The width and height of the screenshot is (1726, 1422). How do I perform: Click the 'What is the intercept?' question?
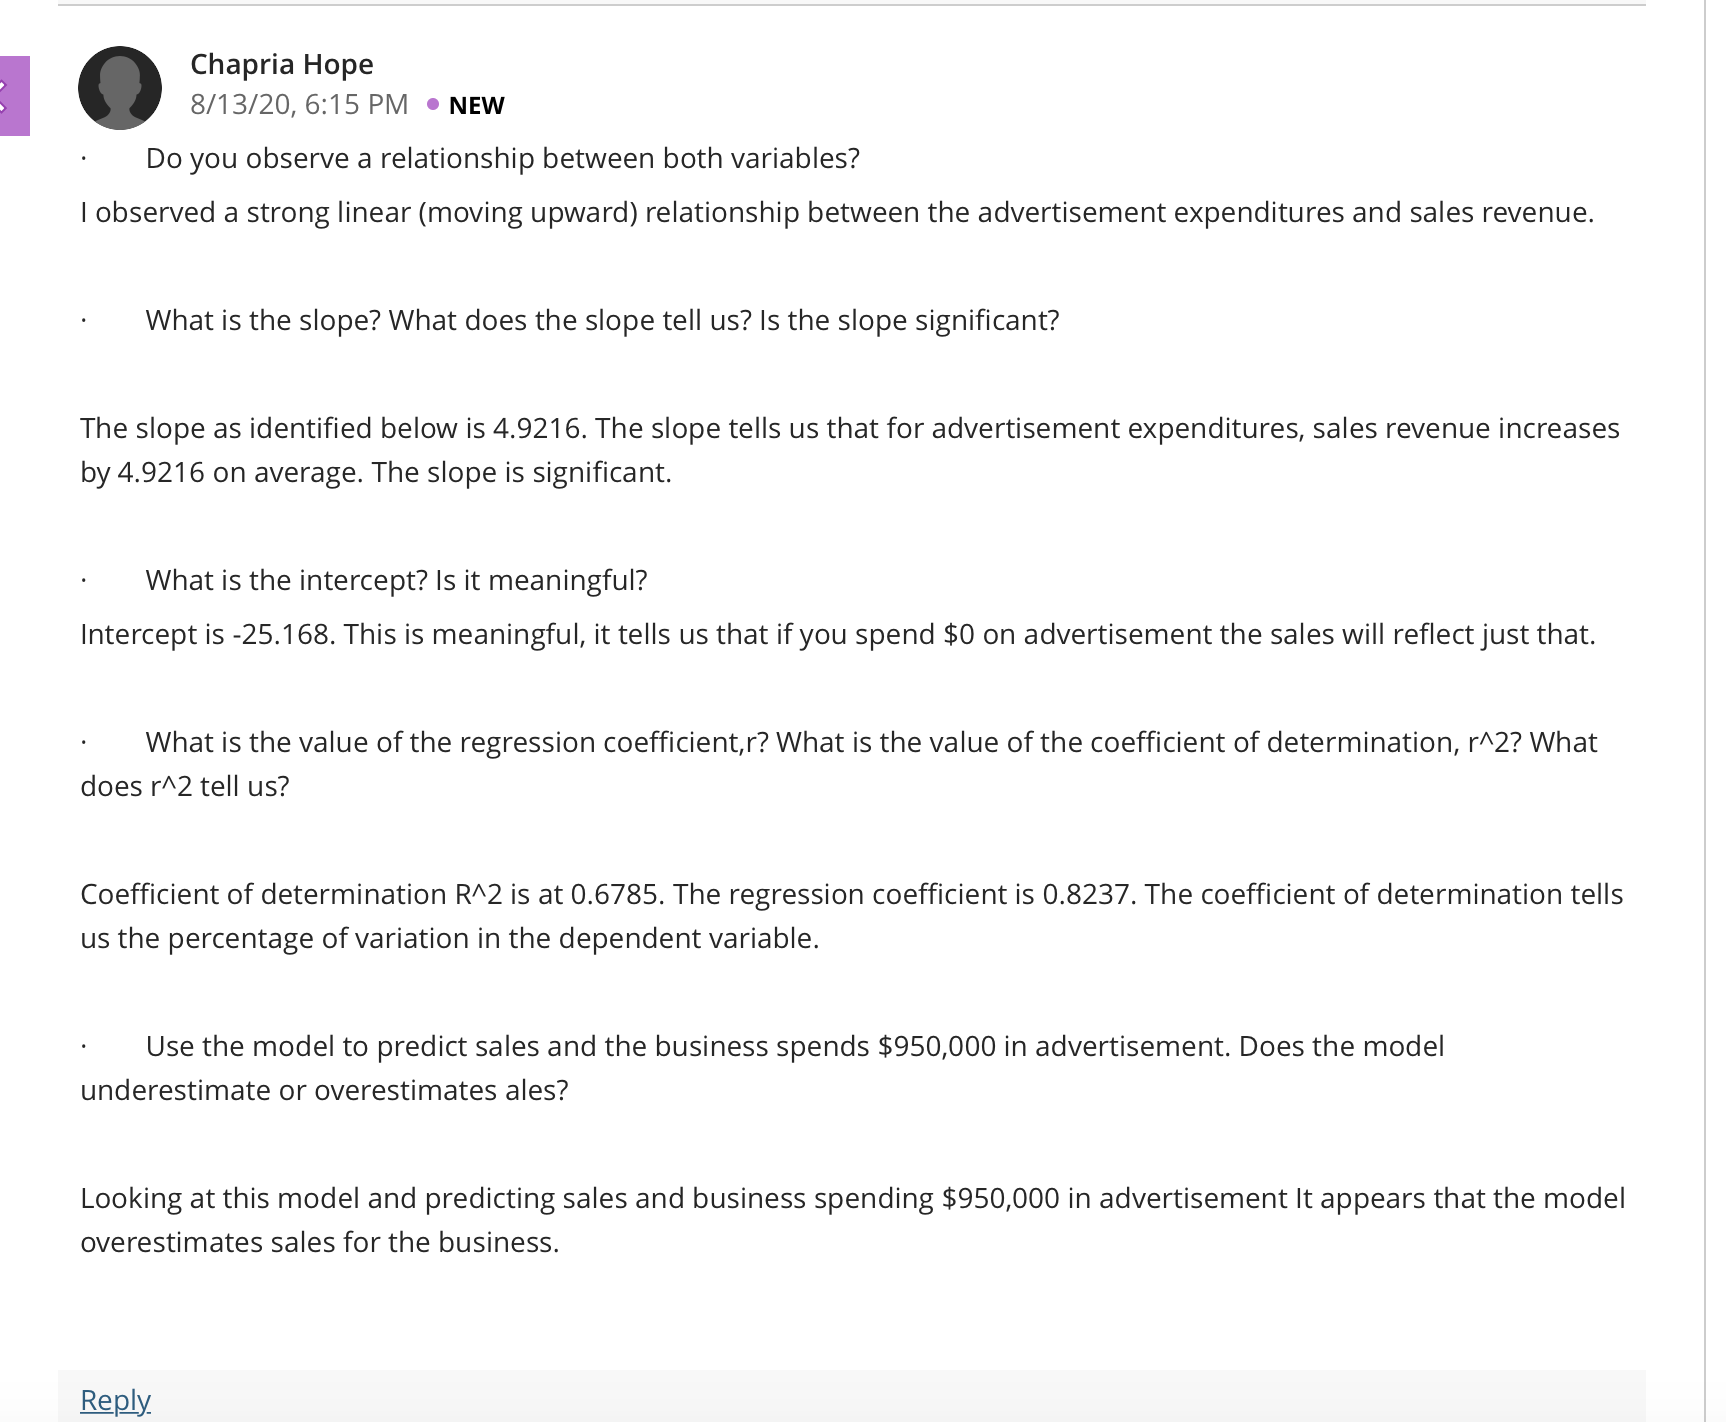[396, 580]
